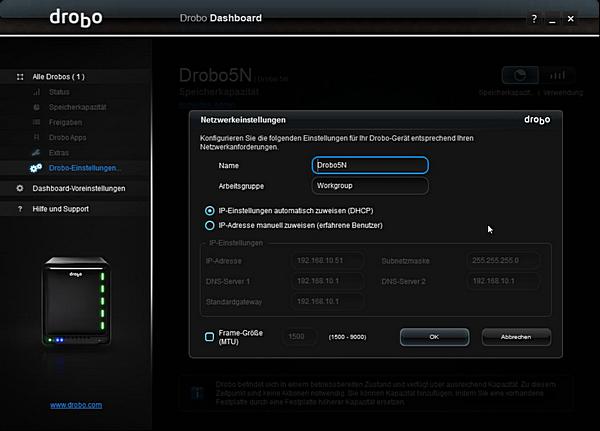Open the Freigaben menu entry
The height and width of the screenshot is (431, 600).
[65, 122]
